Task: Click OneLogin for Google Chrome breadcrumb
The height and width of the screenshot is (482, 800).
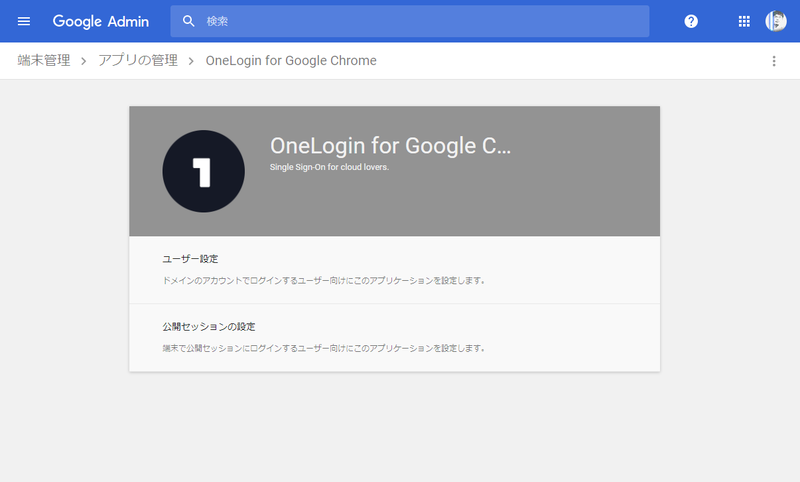Action: (291, 61)
